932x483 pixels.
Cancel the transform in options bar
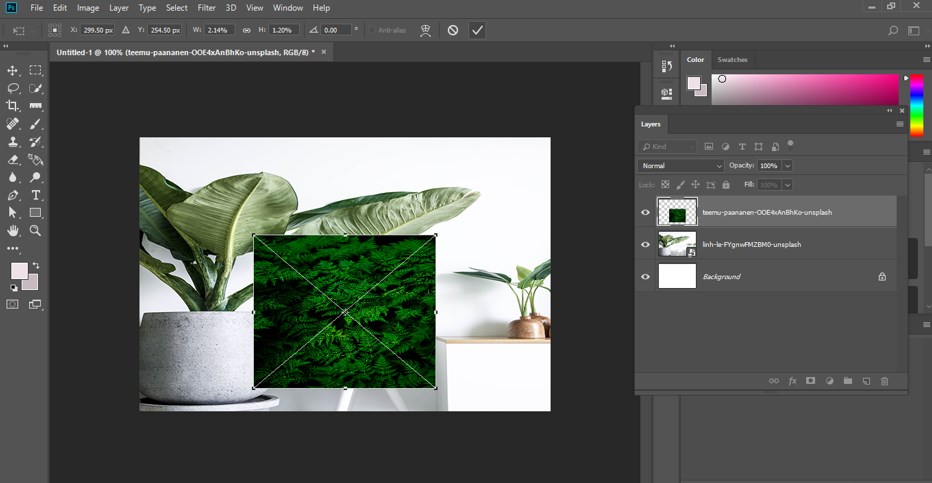(x=453, y=30)
